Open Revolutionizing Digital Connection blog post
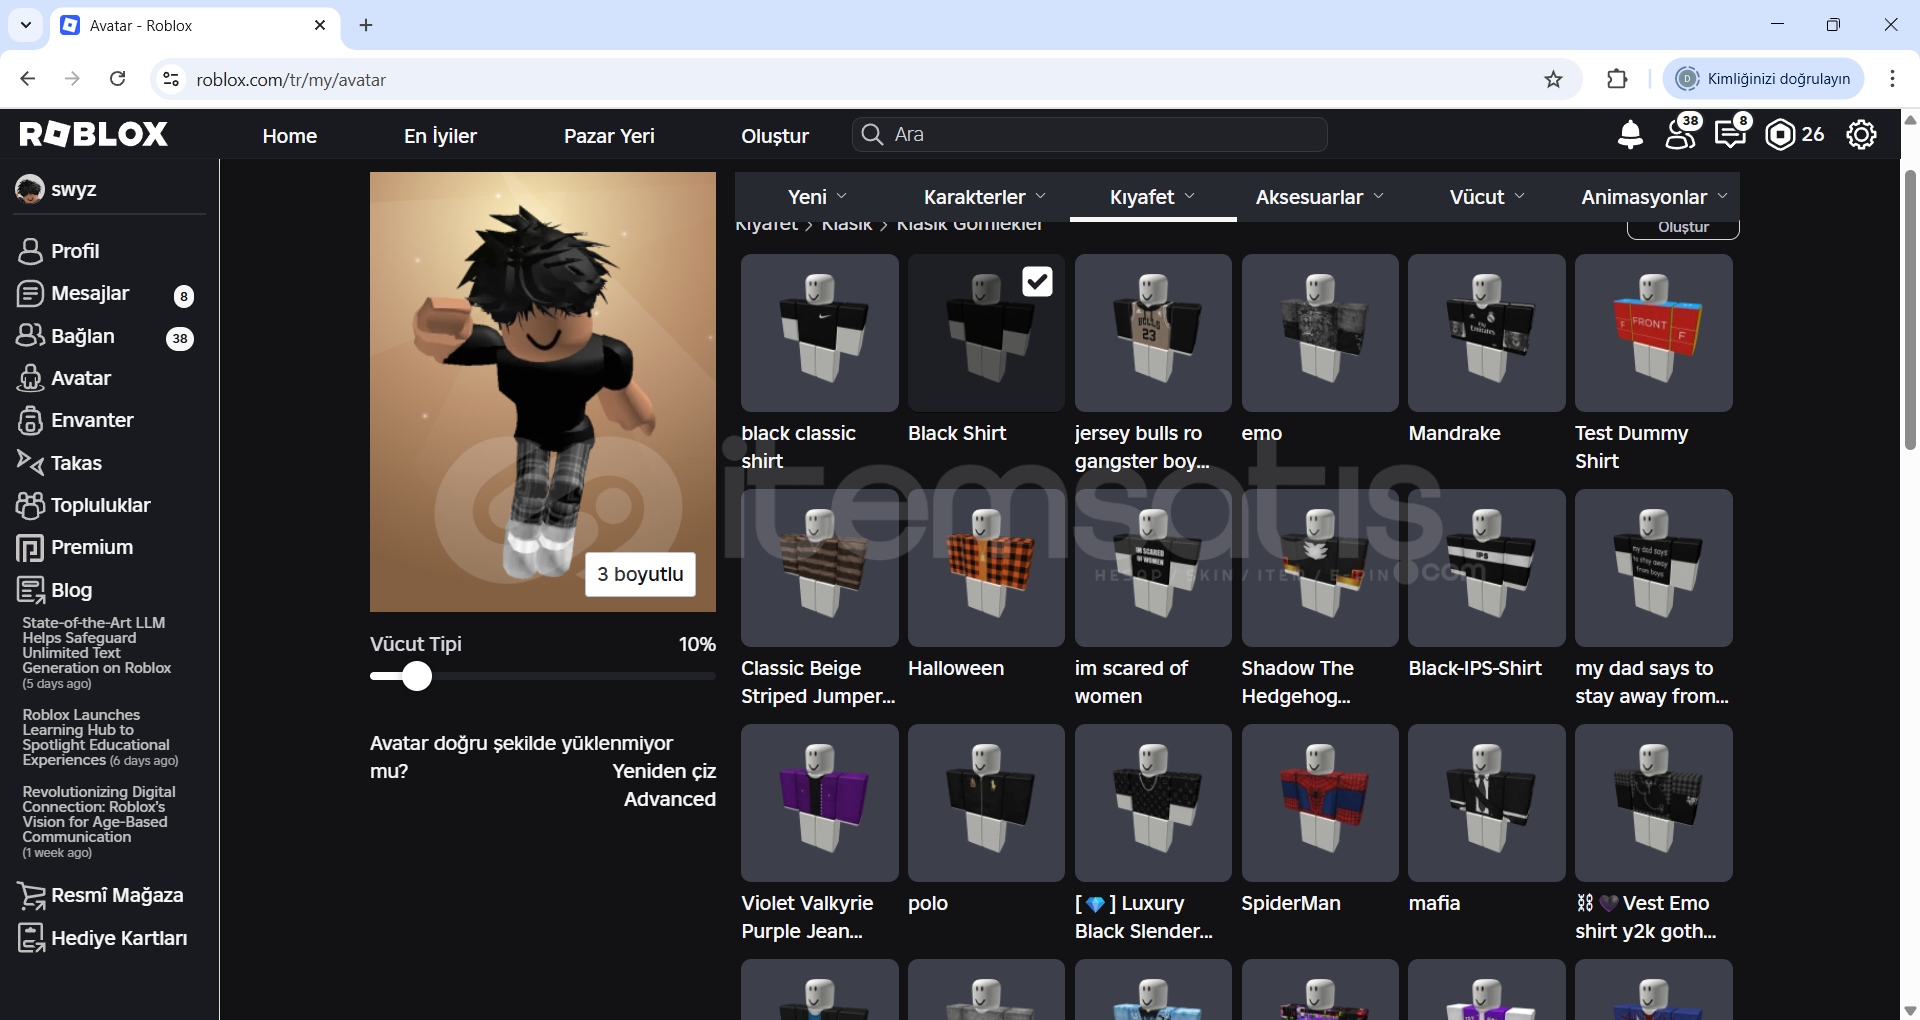 [x=99, y=822]
